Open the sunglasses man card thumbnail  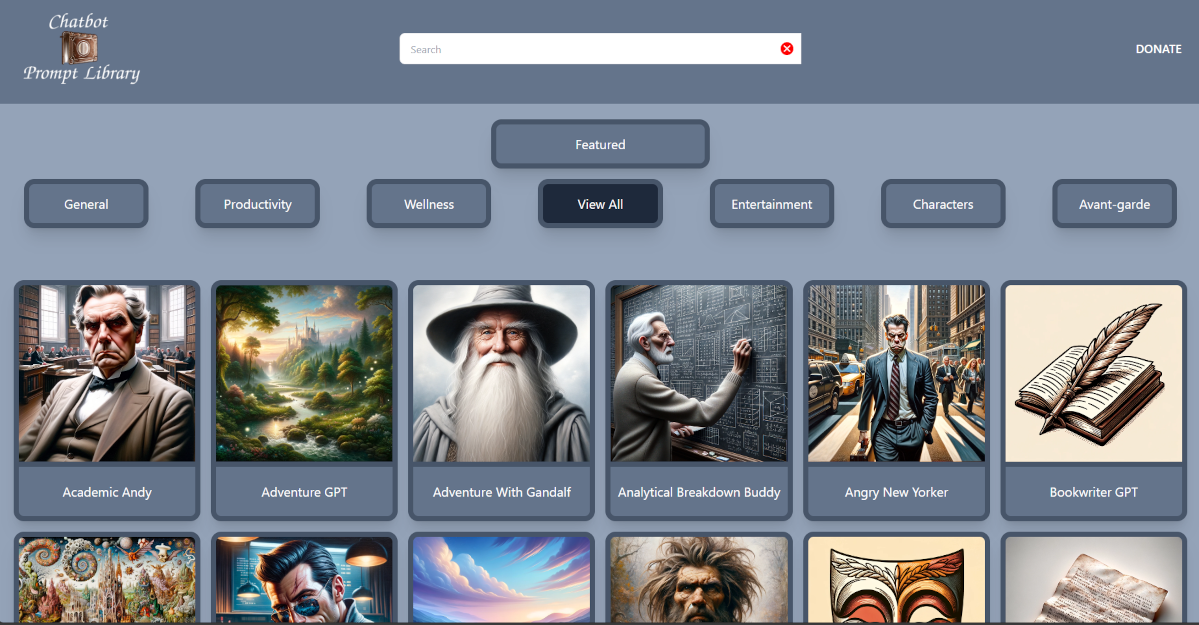pyautogui.click(x=304, y=579)
